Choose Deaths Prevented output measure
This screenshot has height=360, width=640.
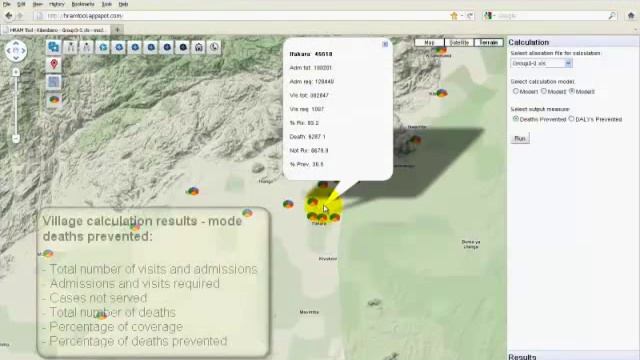(x=516, y=119)
